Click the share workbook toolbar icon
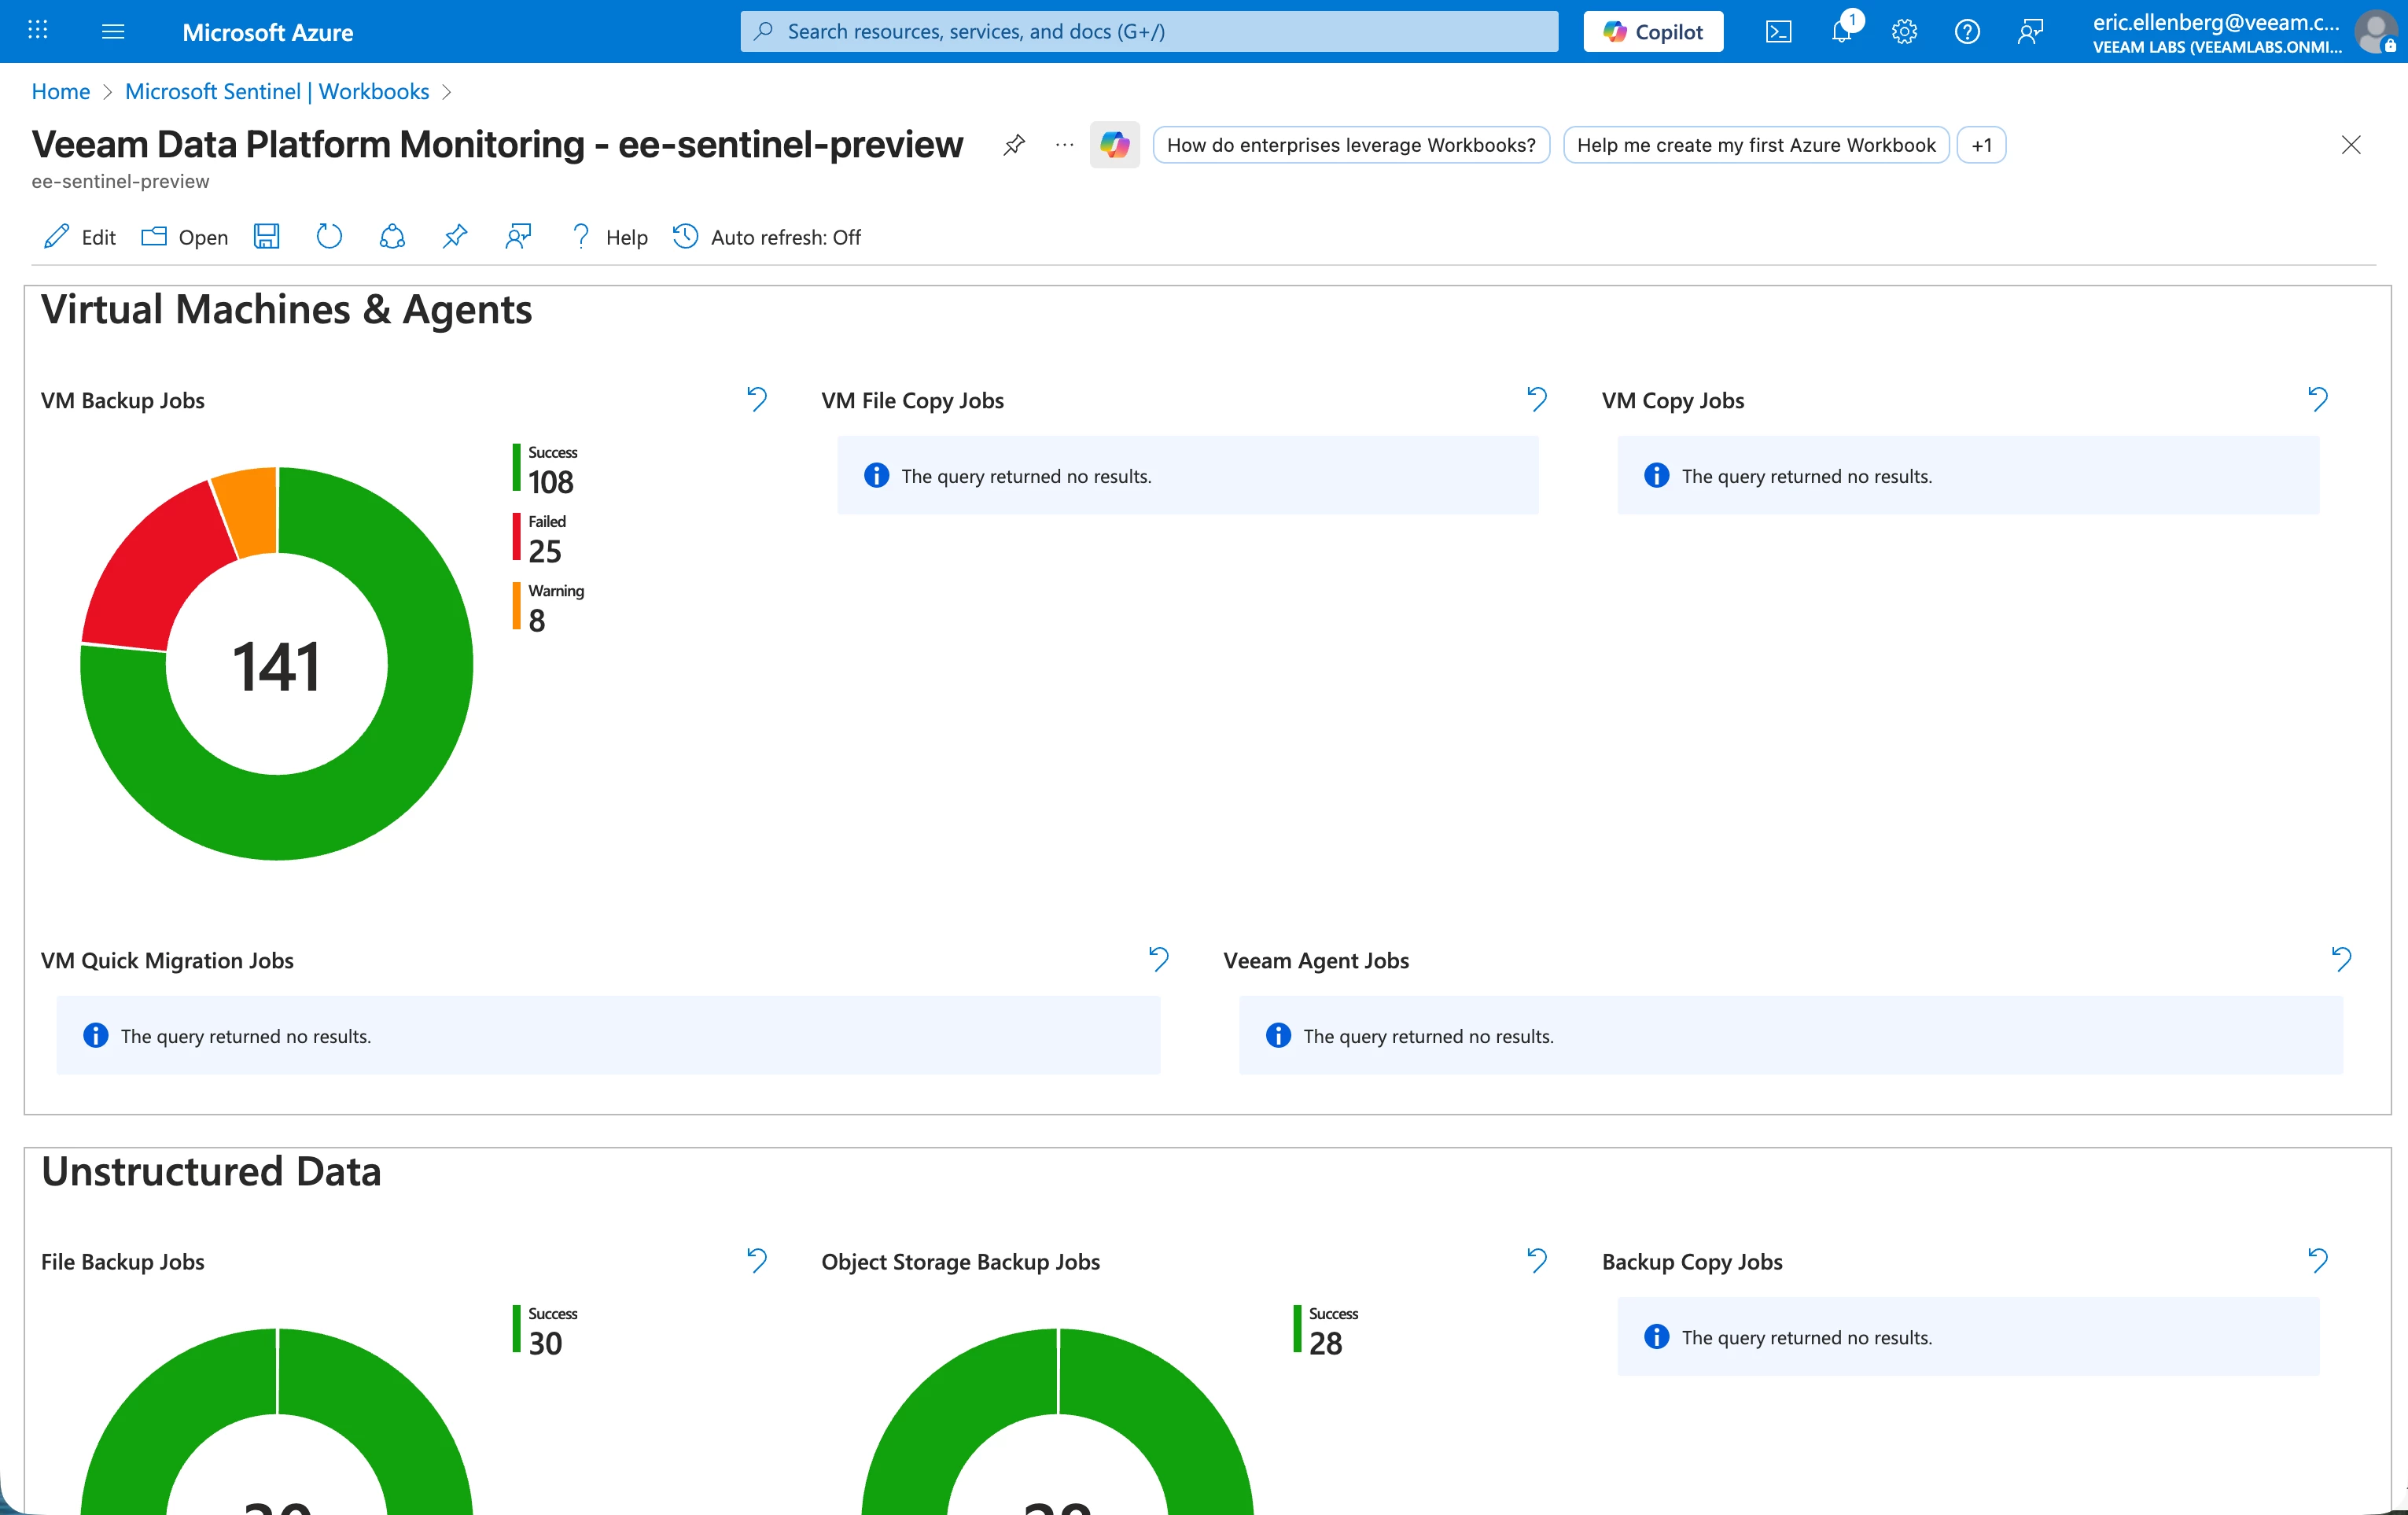Viewport: 2408px width, 1515px height. [392, 237]
